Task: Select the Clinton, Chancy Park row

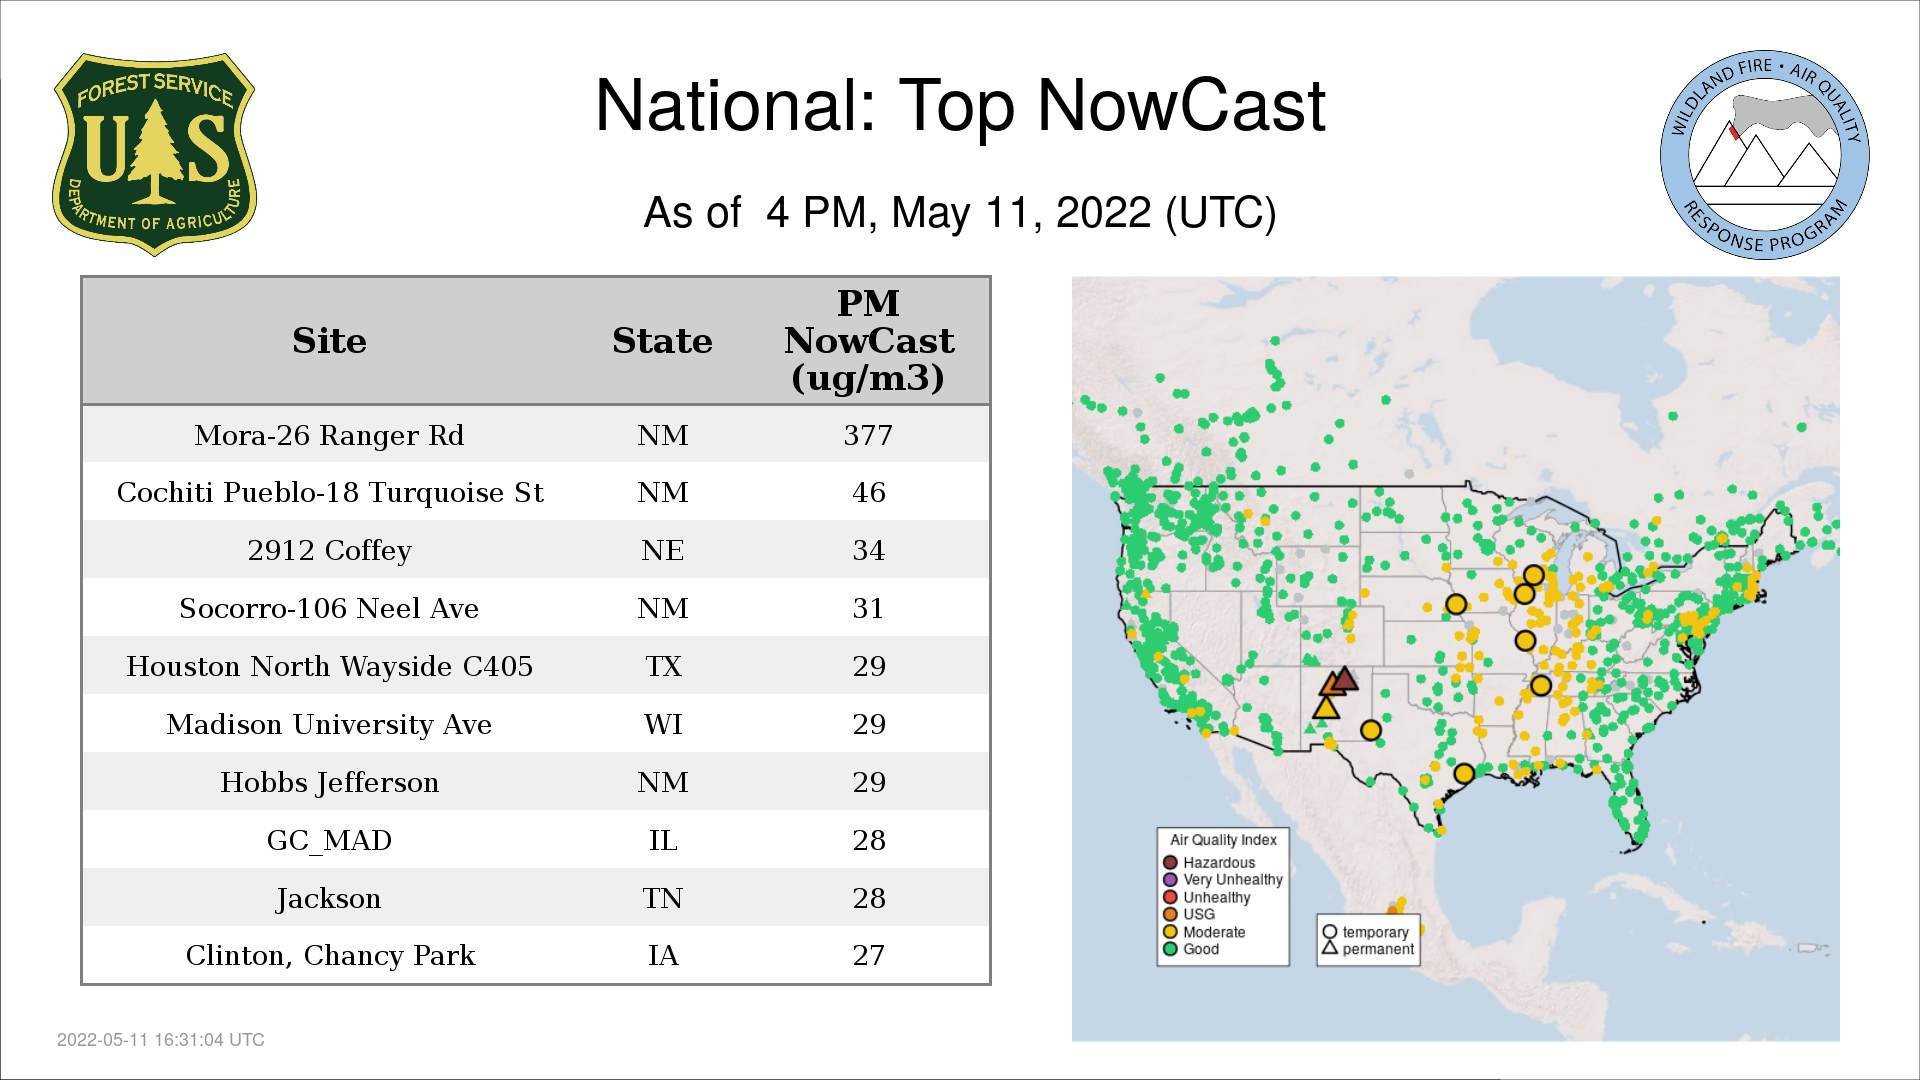Action: coord(329,955)
